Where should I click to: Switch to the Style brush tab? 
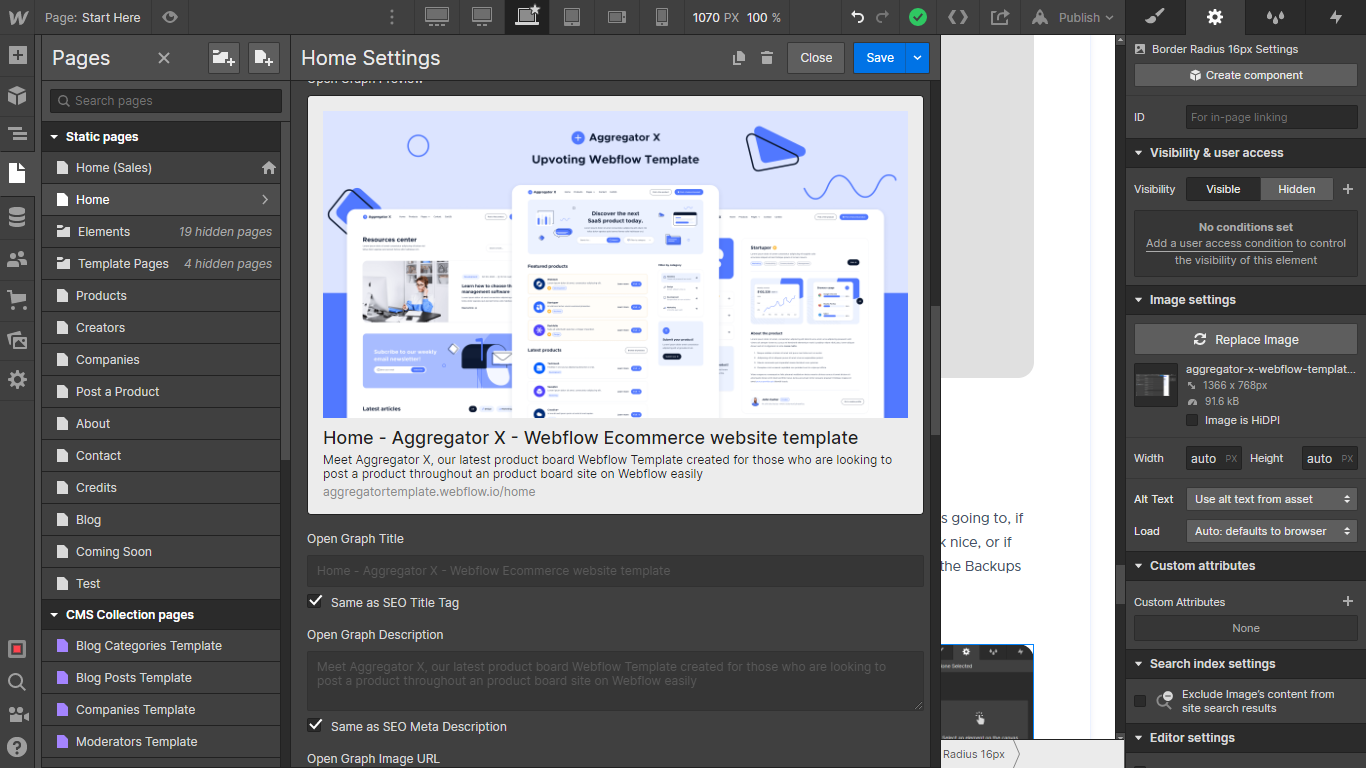[1155, 17]
